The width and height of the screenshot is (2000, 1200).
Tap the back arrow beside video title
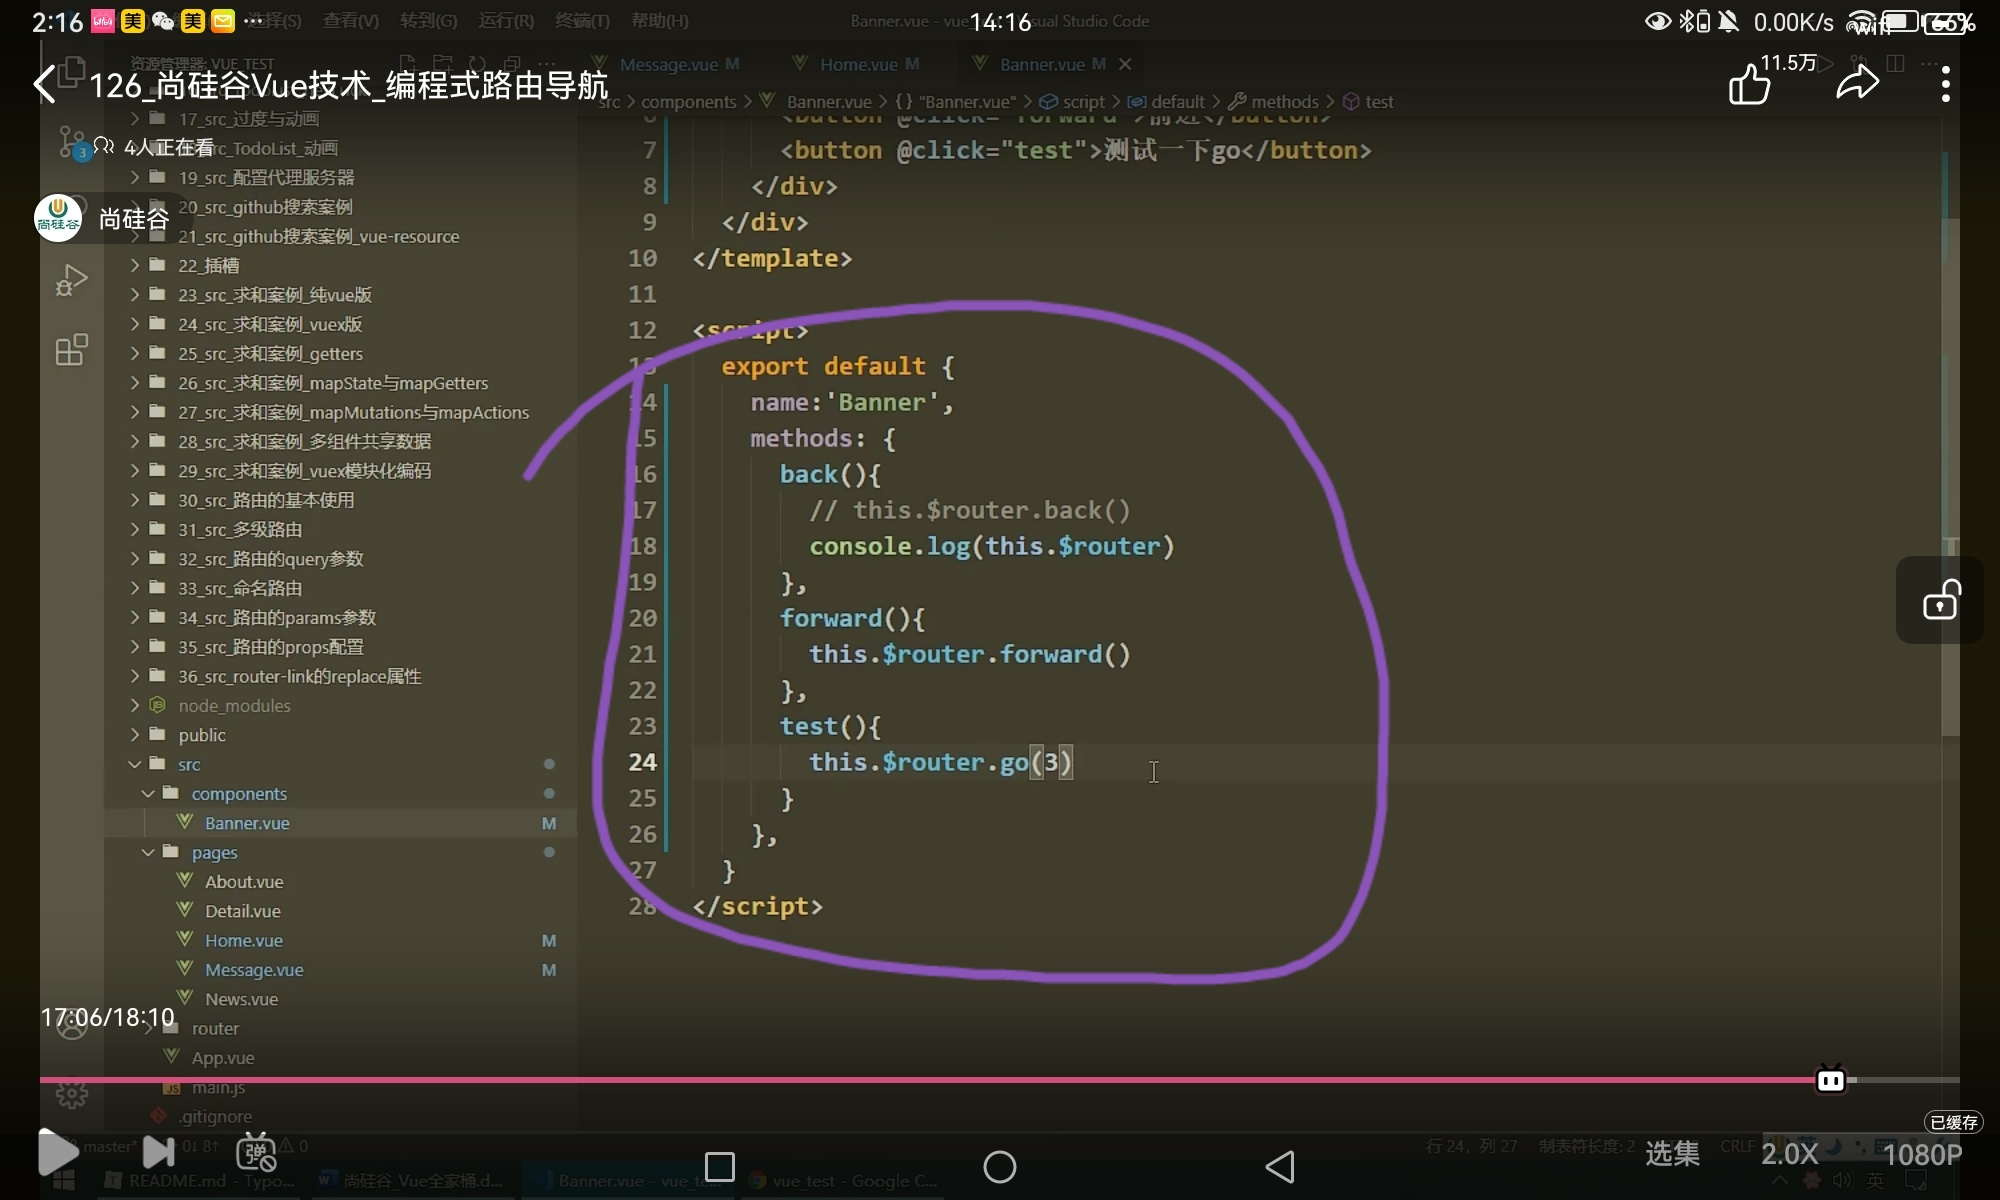(x=45, y=84)
